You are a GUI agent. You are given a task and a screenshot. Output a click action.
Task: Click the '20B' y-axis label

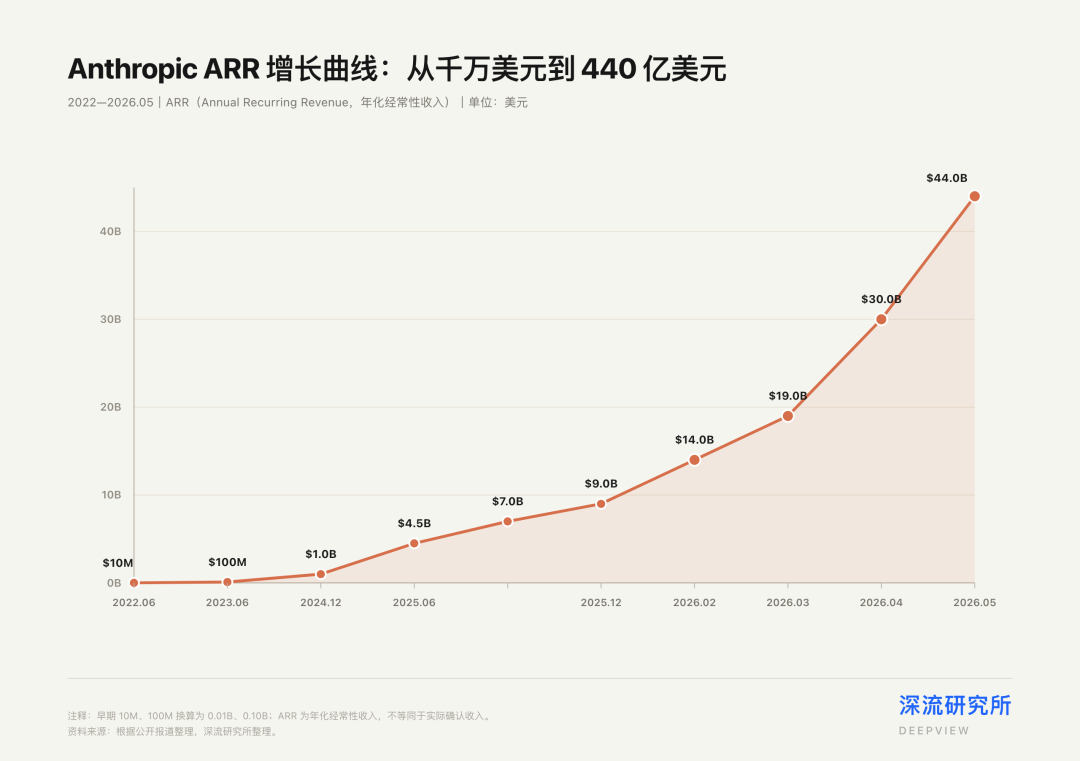[110, 407]
